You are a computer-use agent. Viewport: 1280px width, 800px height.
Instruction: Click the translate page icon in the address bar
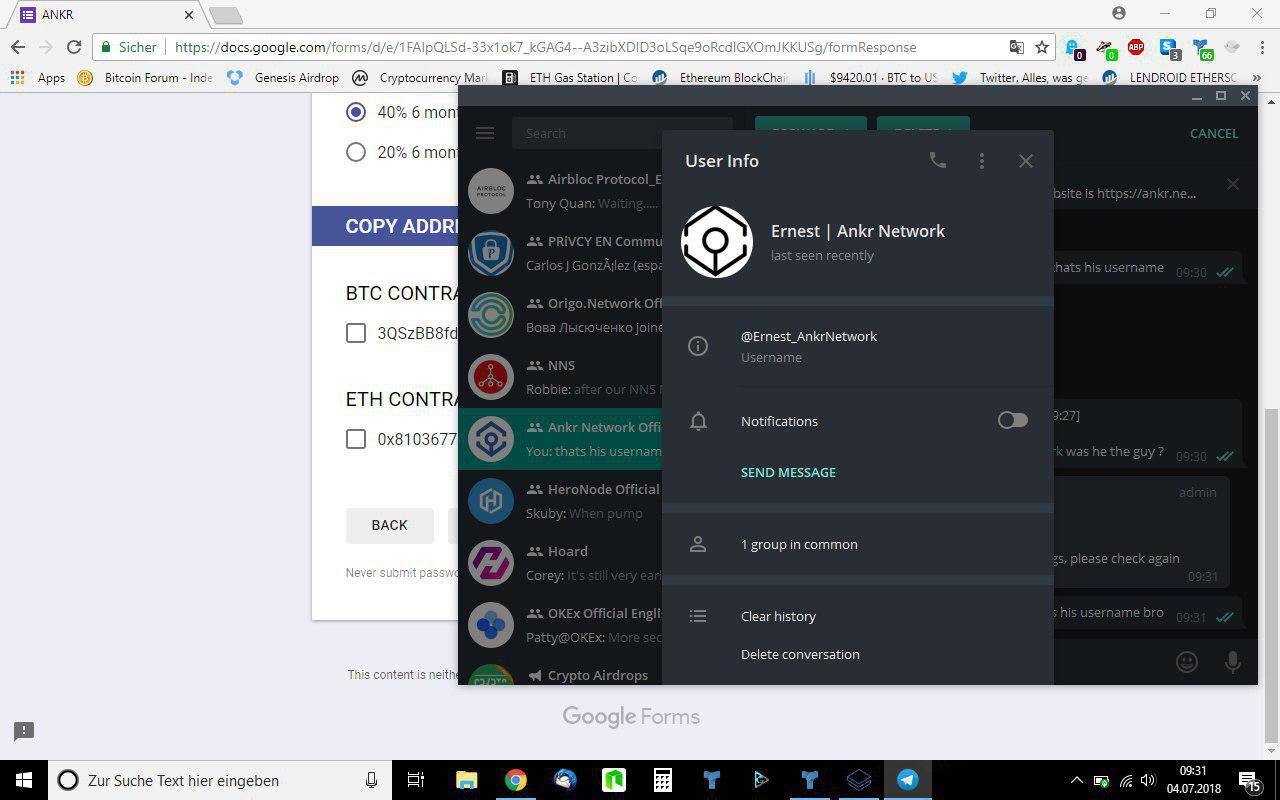tap(1016, 47)
